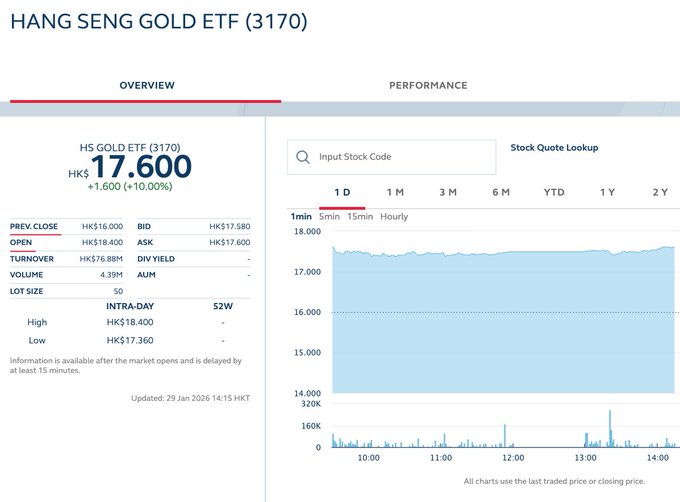Screen dimensions: 680x502
Task: Select the YTD chart range
Action: point(554,192)
